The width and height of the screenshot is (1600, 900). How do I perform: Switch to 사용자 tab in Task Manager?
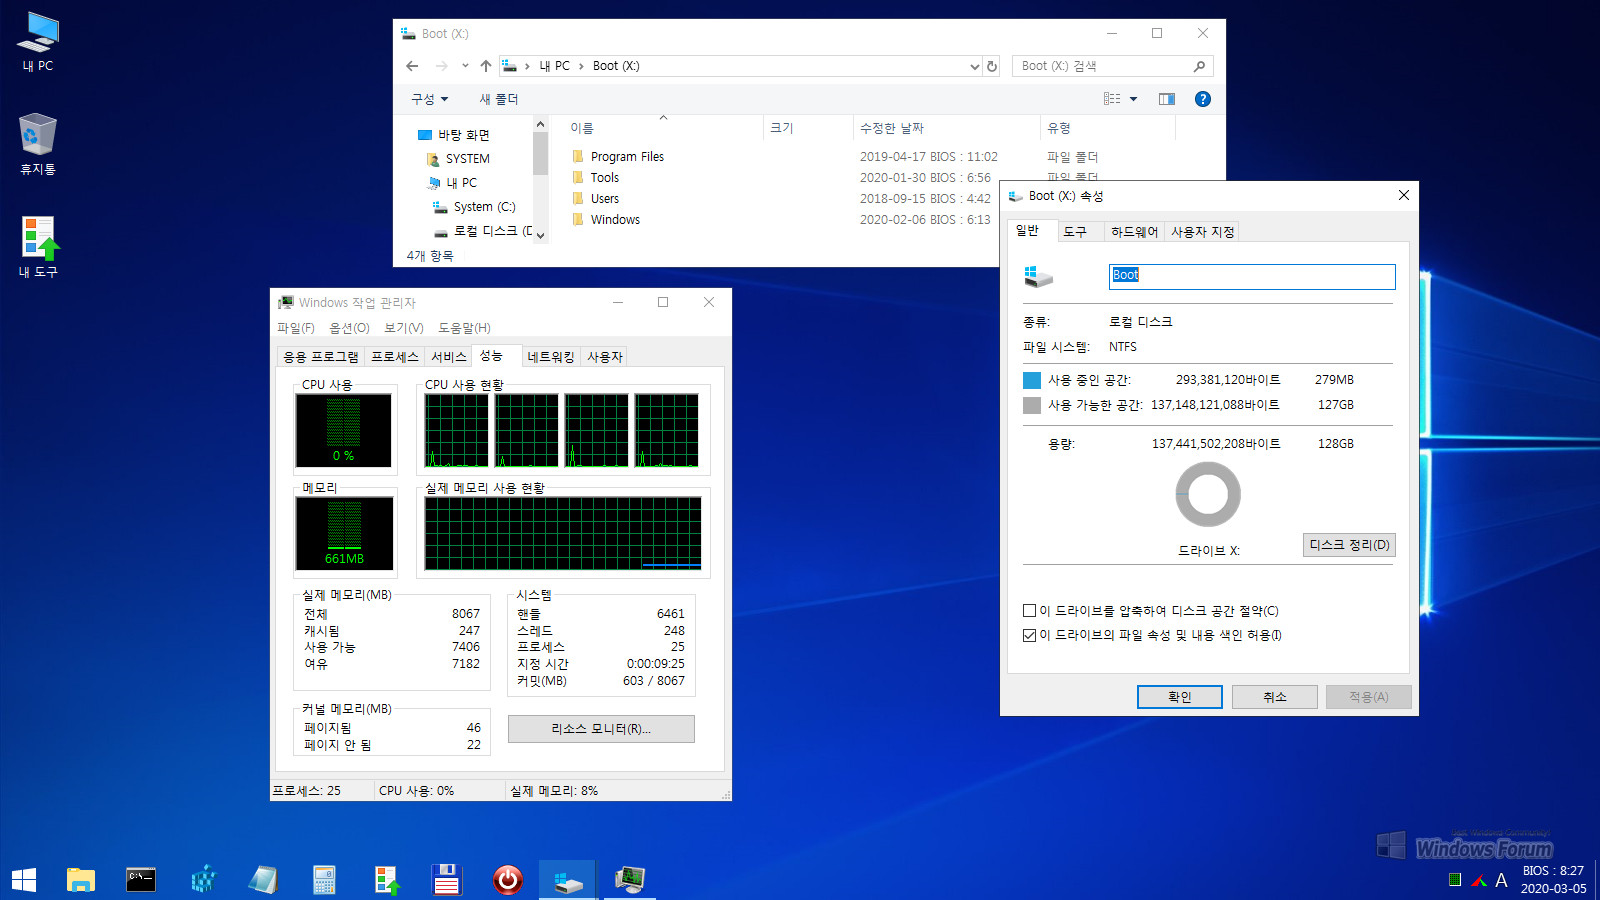[x=605, y=357]
